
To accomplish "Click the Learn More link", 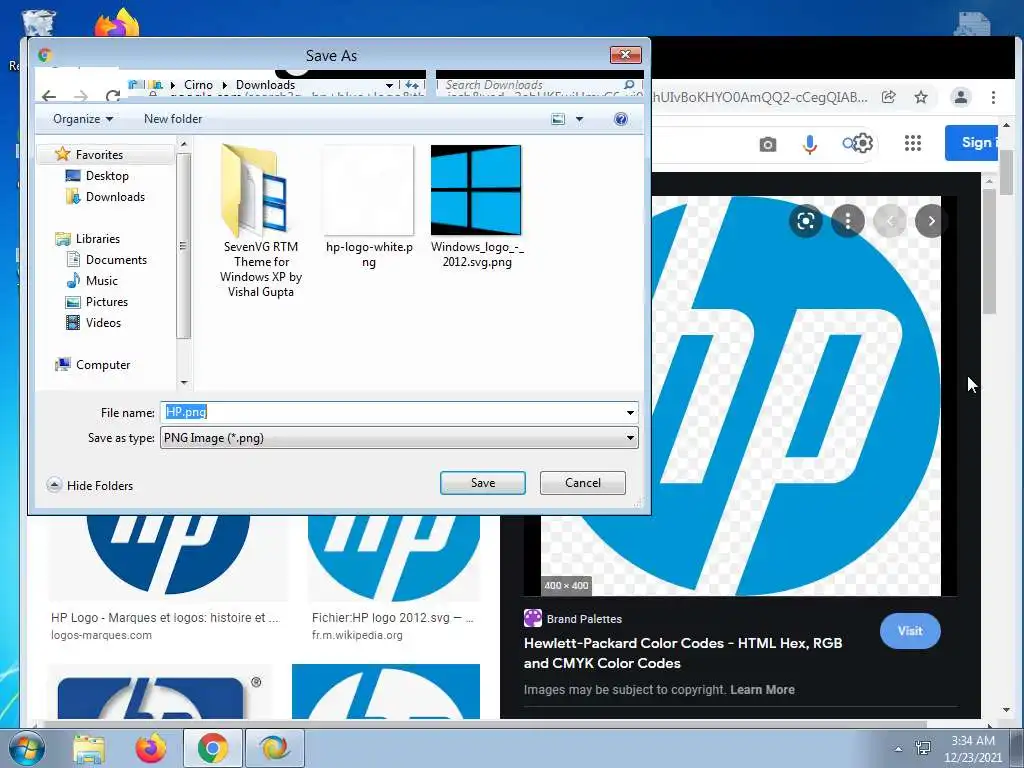I will point(762,690).
